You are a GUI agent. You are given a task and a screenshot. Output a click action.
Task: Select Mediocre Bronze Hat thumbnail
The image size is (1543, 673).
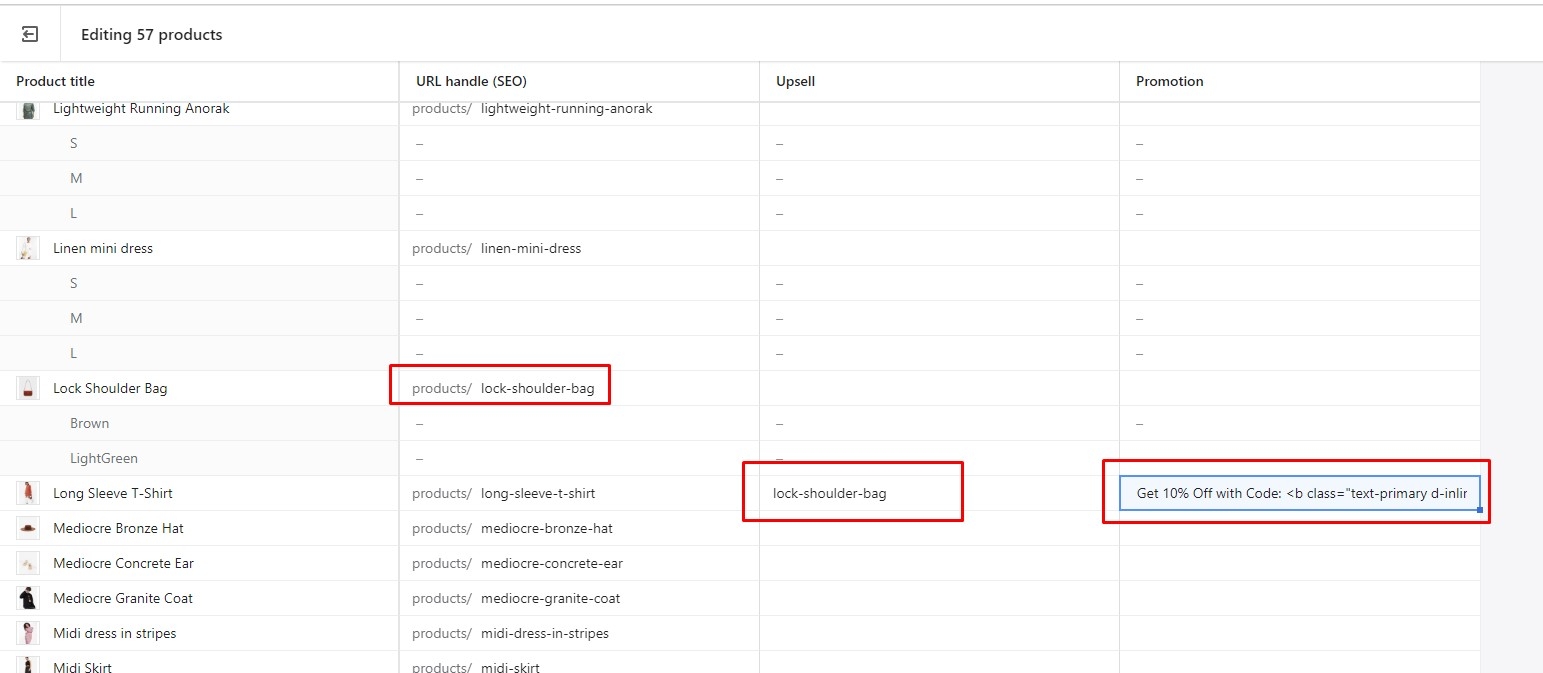point(28,528)
